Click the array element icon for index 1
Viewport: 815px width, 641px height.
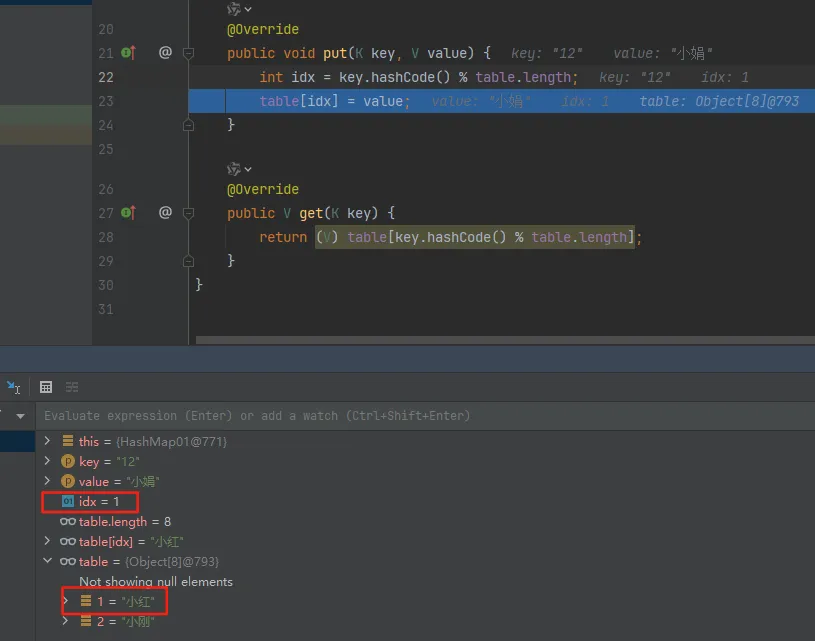86,601
